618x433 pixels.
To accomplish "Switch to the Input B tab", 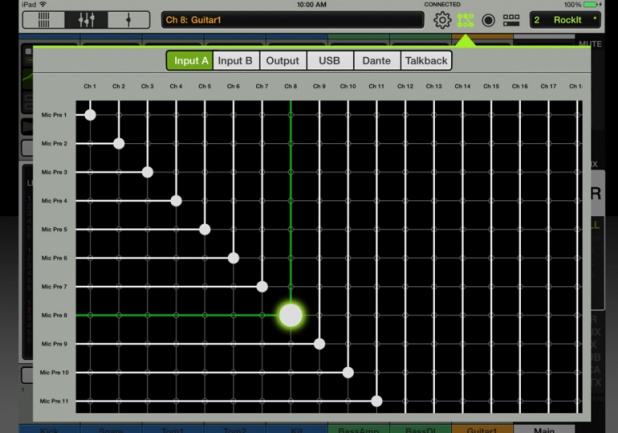I will (236, 61).
